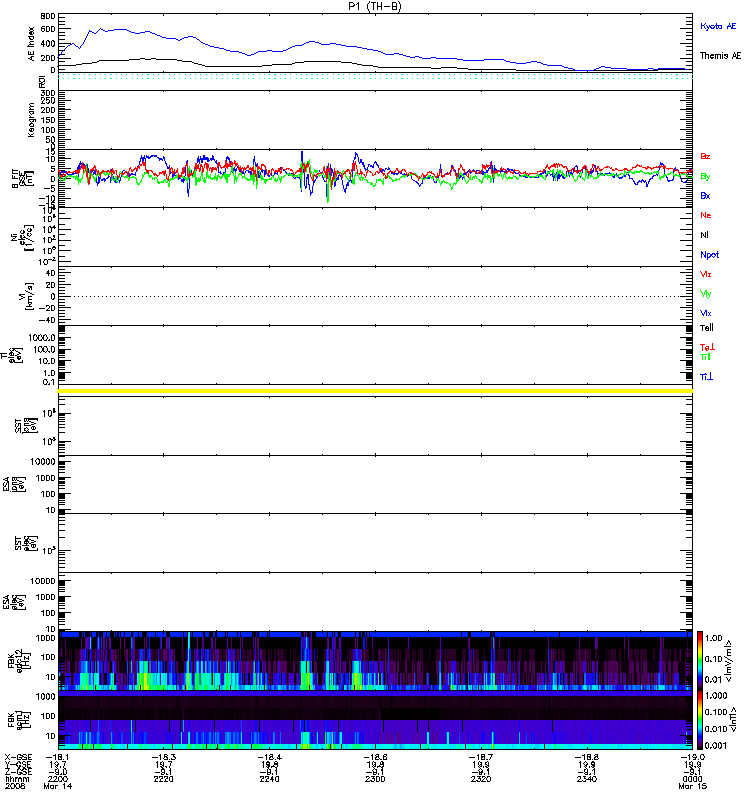Click the Vi [km/s] axis label
Screen dimensions: 750x800
(x=26, y=296)
